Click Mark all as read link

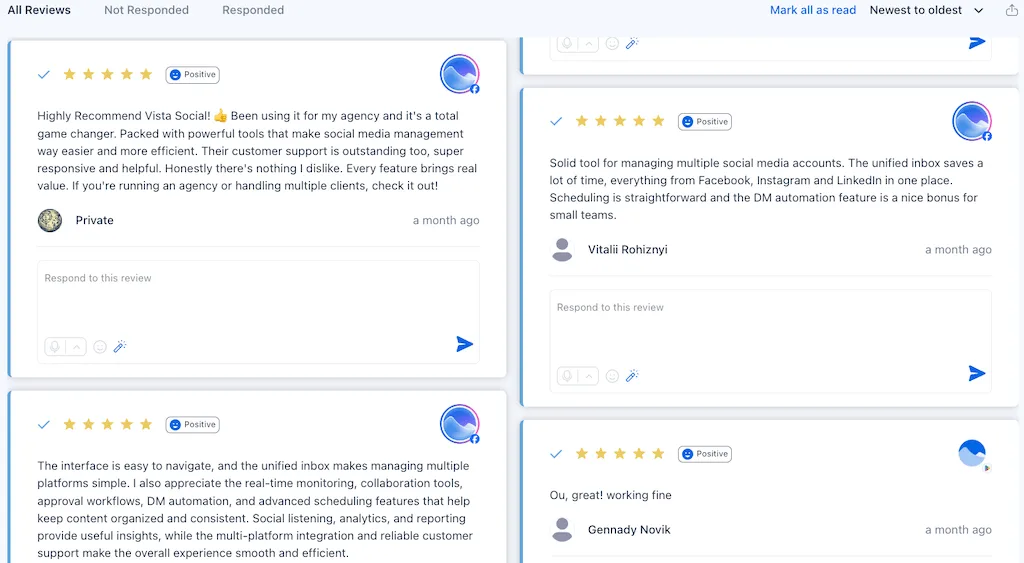point(812,10)
